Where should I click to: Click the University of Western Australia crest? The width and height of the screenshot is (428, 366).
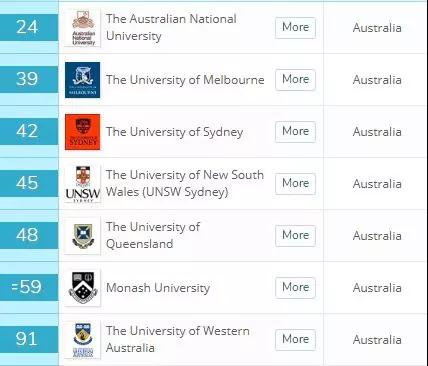point(82,340)
